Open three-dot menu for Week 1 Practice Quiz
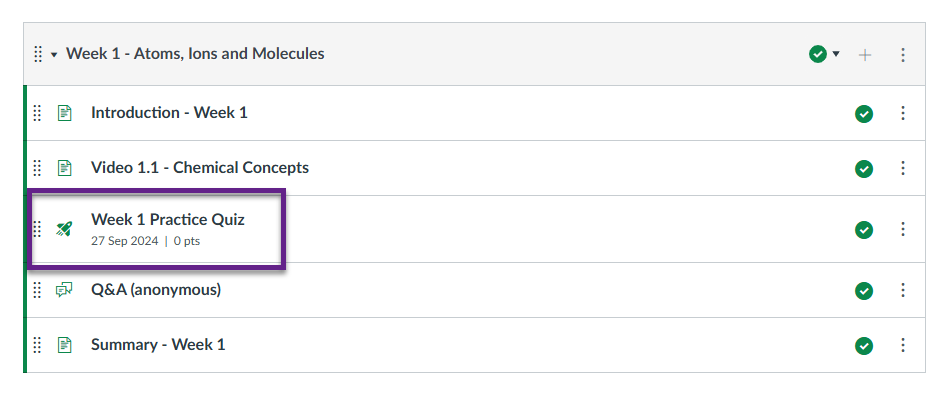The width and height of the screenshot is (947, 397). [903, 229]
